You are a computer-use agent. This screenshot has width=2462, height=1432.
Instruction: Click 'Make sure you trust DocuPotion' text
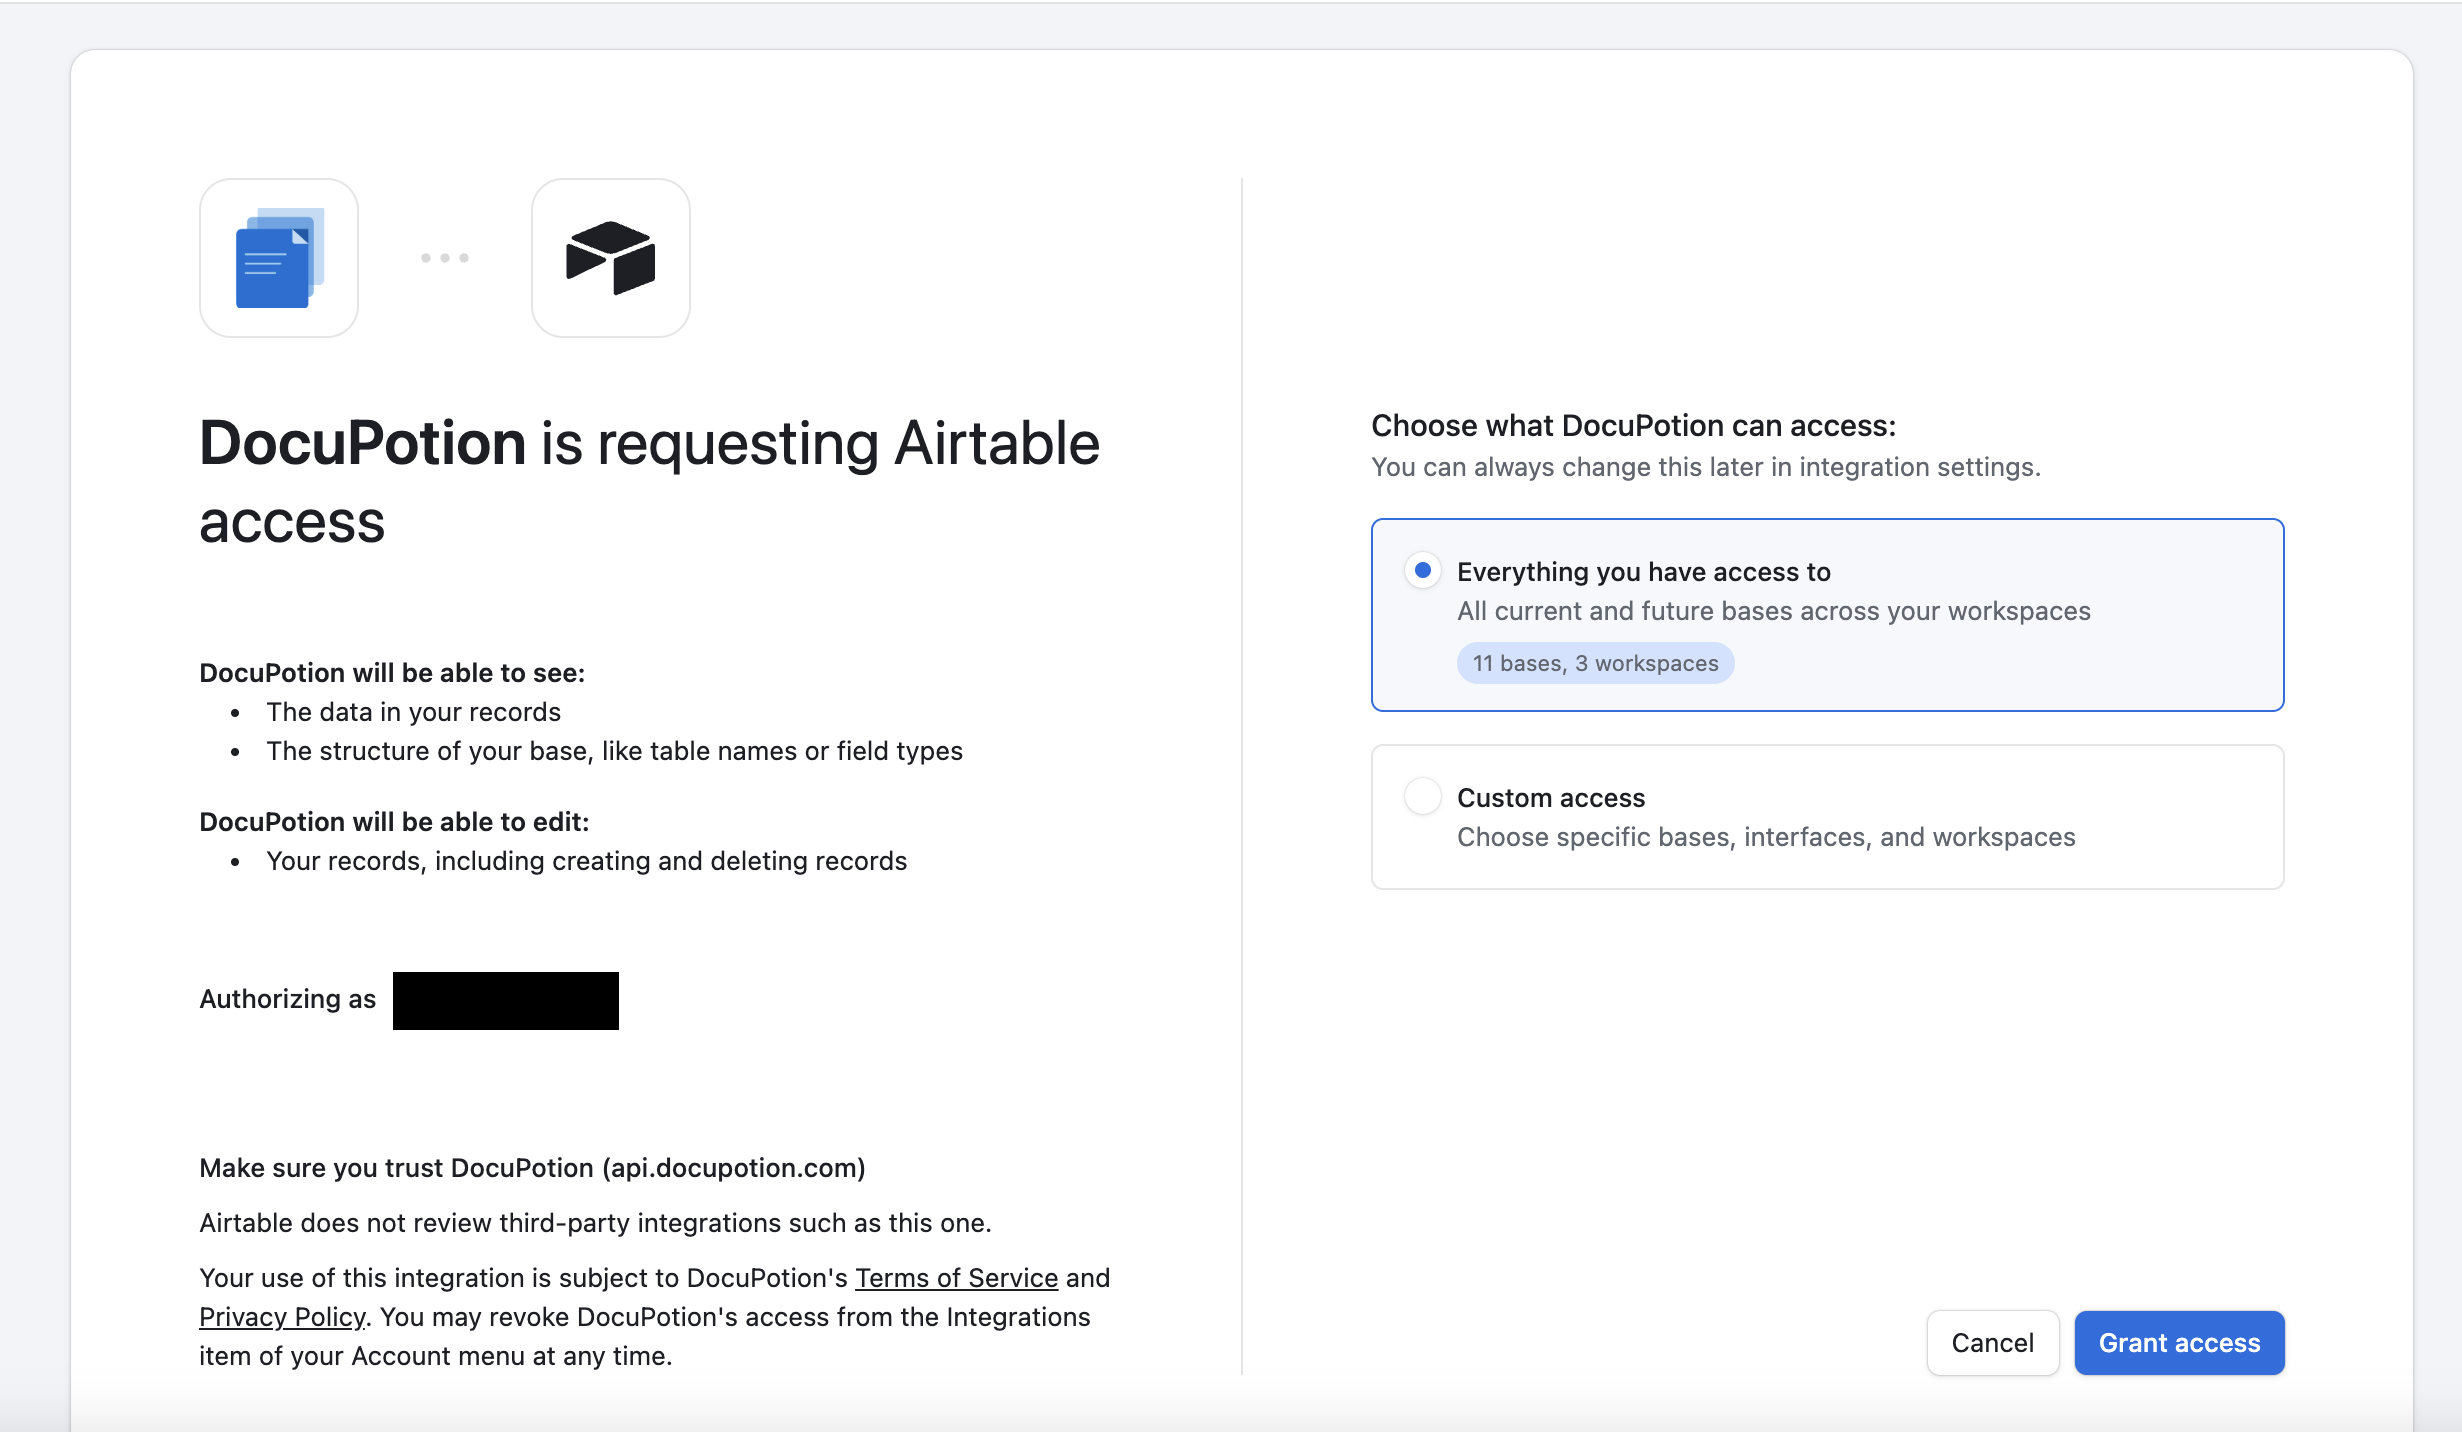click(x=532, y=1168)
